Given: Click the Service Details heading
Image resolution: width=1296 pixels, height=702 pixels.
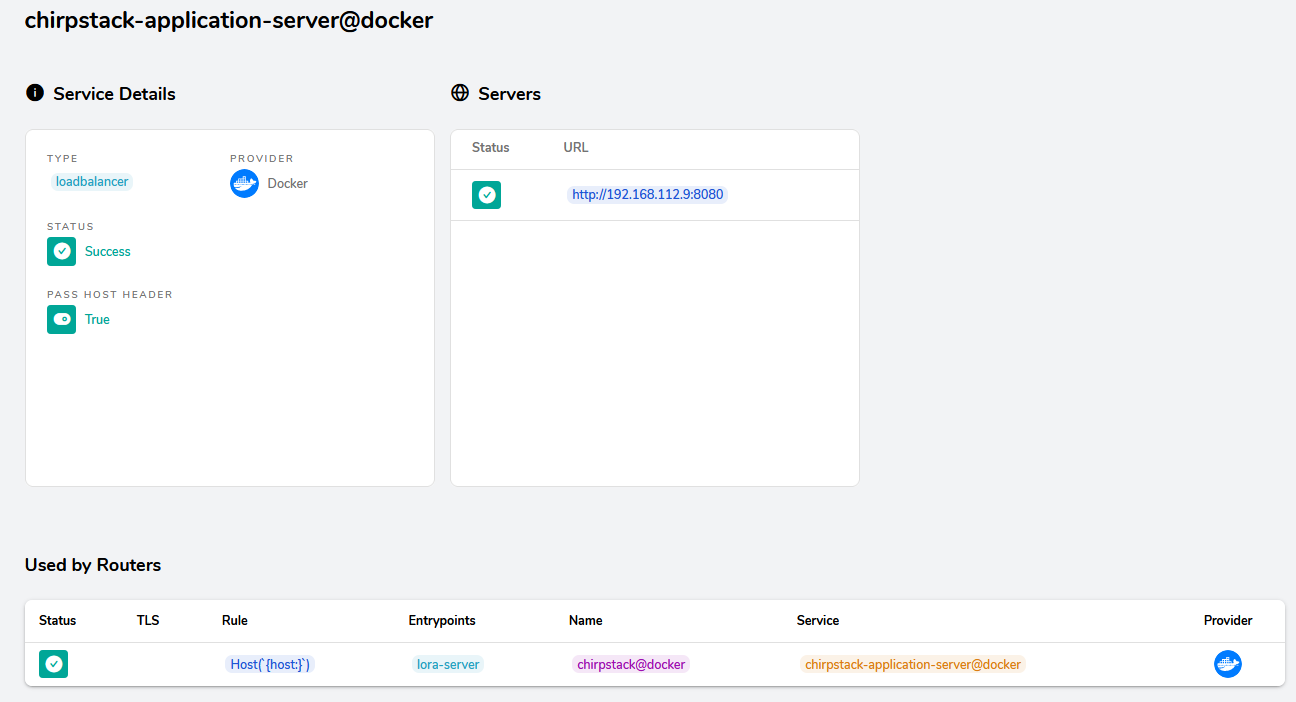Looking at the screenshot, I should coord(114,94).
